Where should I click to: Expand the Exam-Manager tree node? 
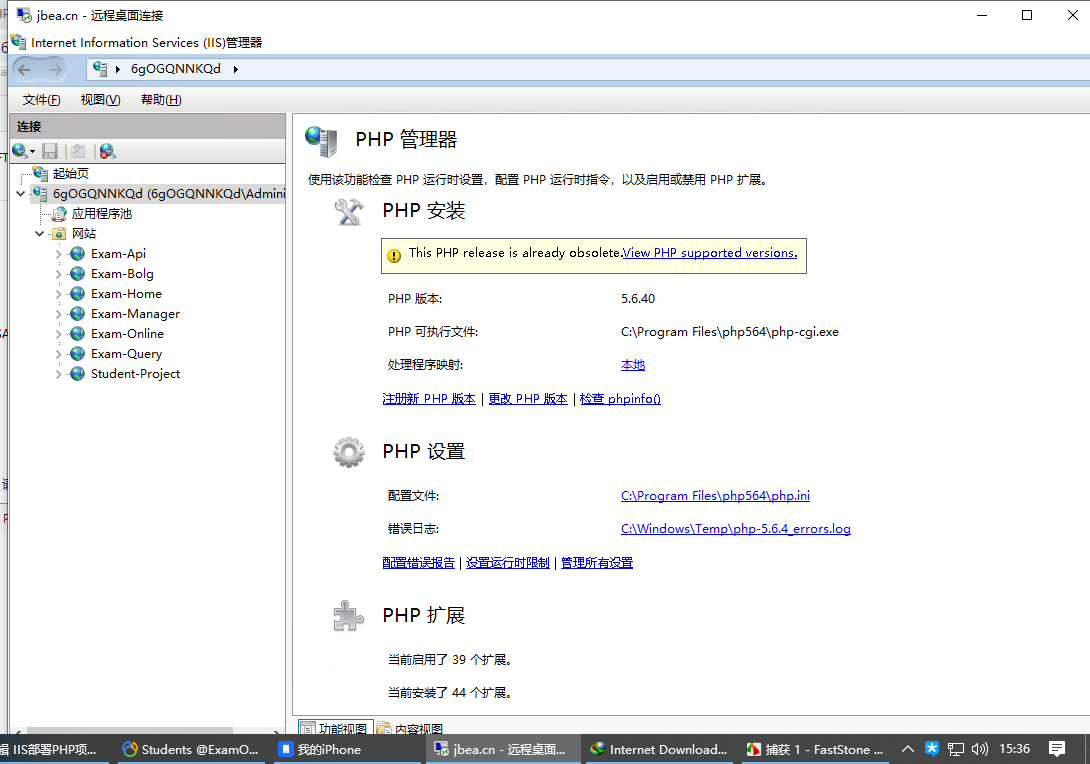[58, 314]
